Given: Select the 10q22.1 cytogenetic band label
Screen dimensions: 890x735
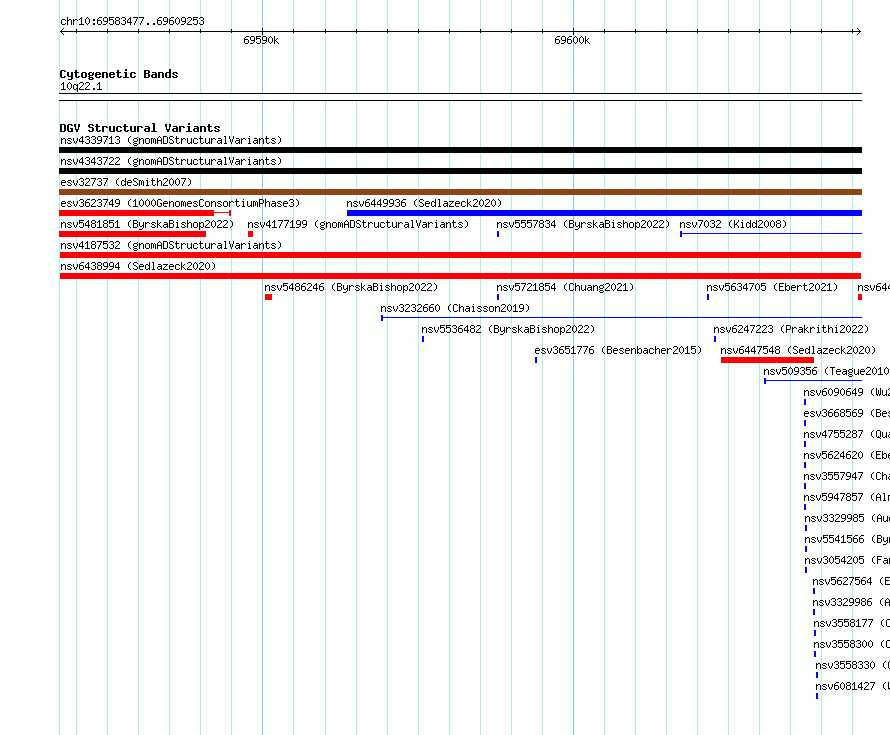Looking at the screenshot, I should 81,86.
